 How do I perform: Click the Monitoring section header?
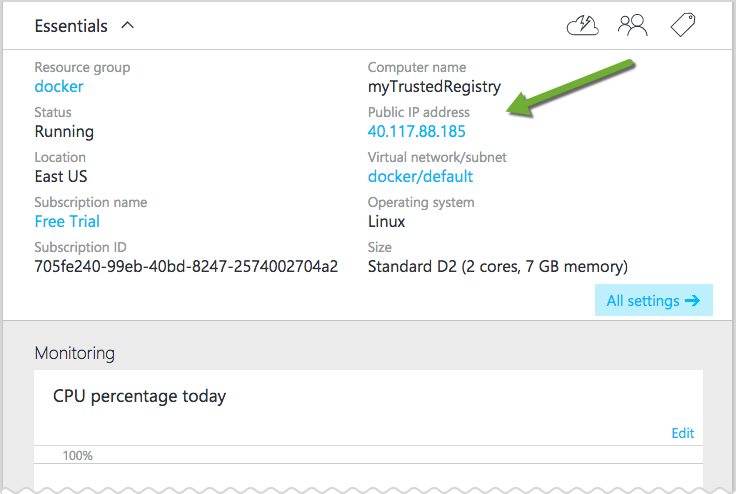tap(74, 353)
